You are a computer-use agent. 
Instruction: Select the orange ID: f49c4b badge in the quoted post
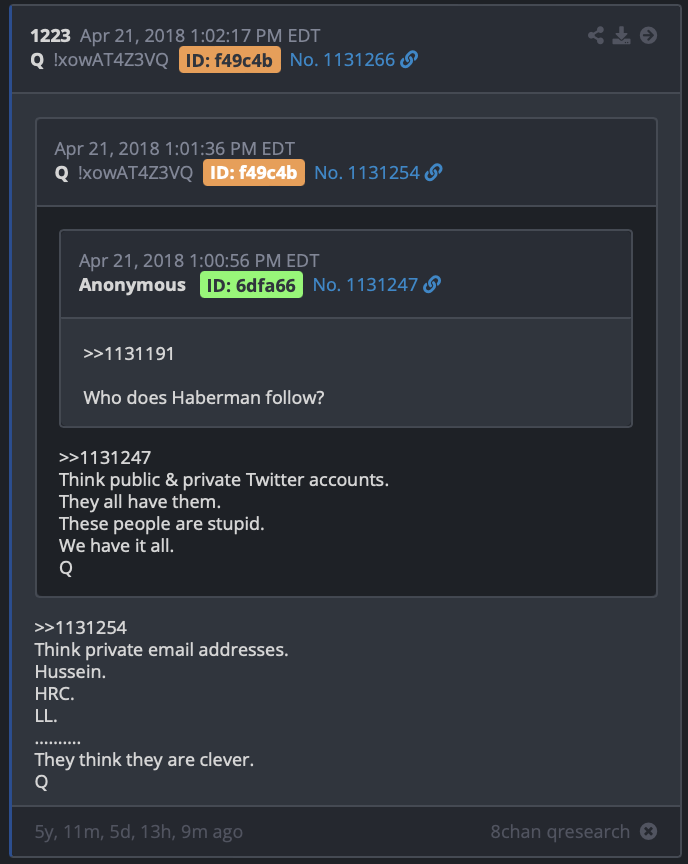(x=254, y=172)
